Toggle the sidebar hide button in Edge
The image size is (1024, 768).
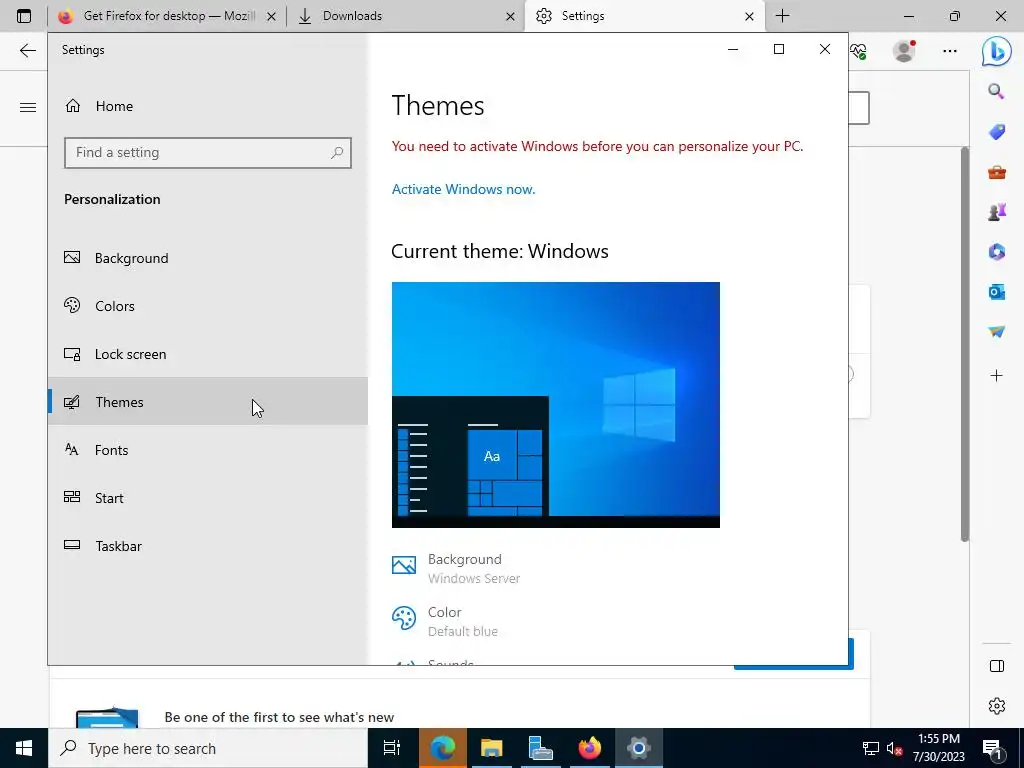(996, 666)
